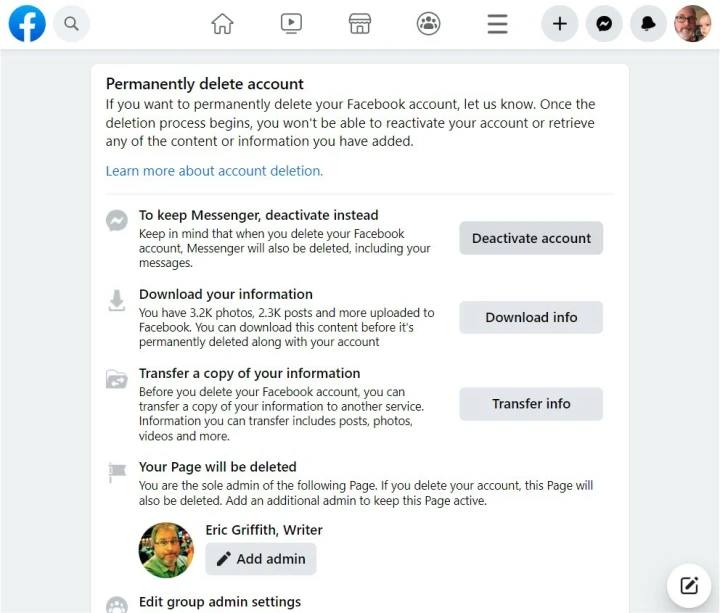Open Messenger from the top bar

click(604, 24)
